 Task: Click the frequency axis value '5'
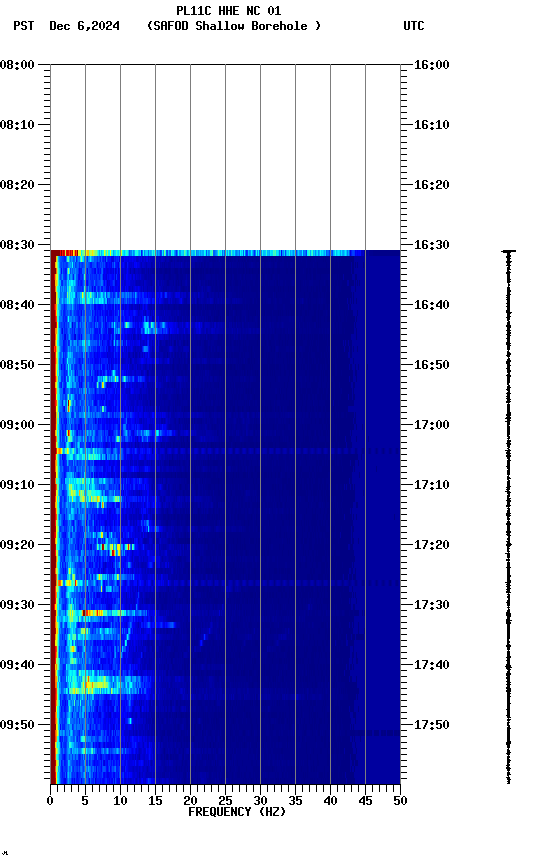point(85,801)
